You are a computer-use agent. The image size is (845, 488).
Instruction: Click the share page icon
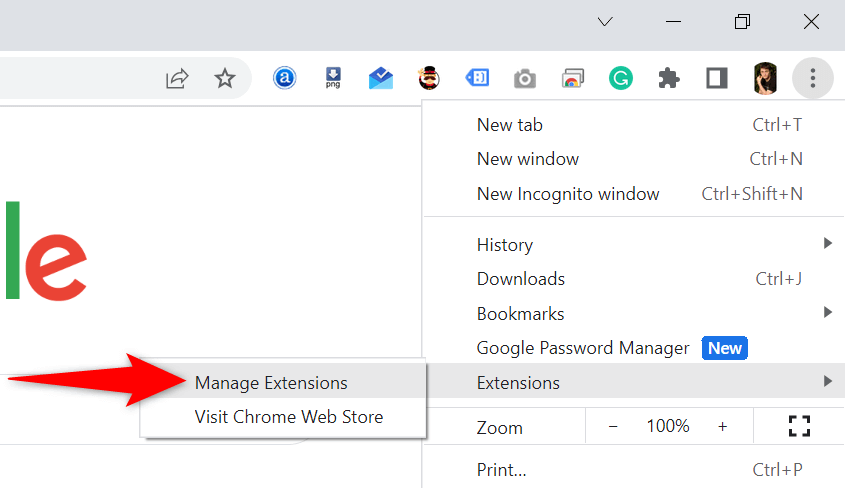click(x=177, y=78)
